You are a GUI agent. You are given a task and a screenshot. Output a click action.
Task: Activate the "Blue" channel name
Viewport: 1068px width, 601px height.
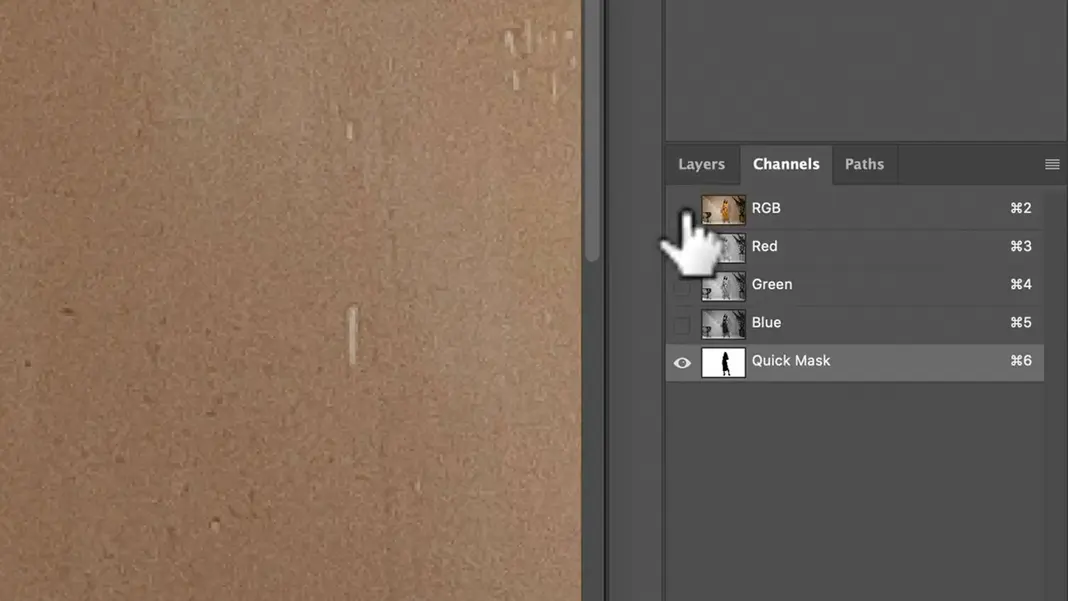(x=766, y=322)
